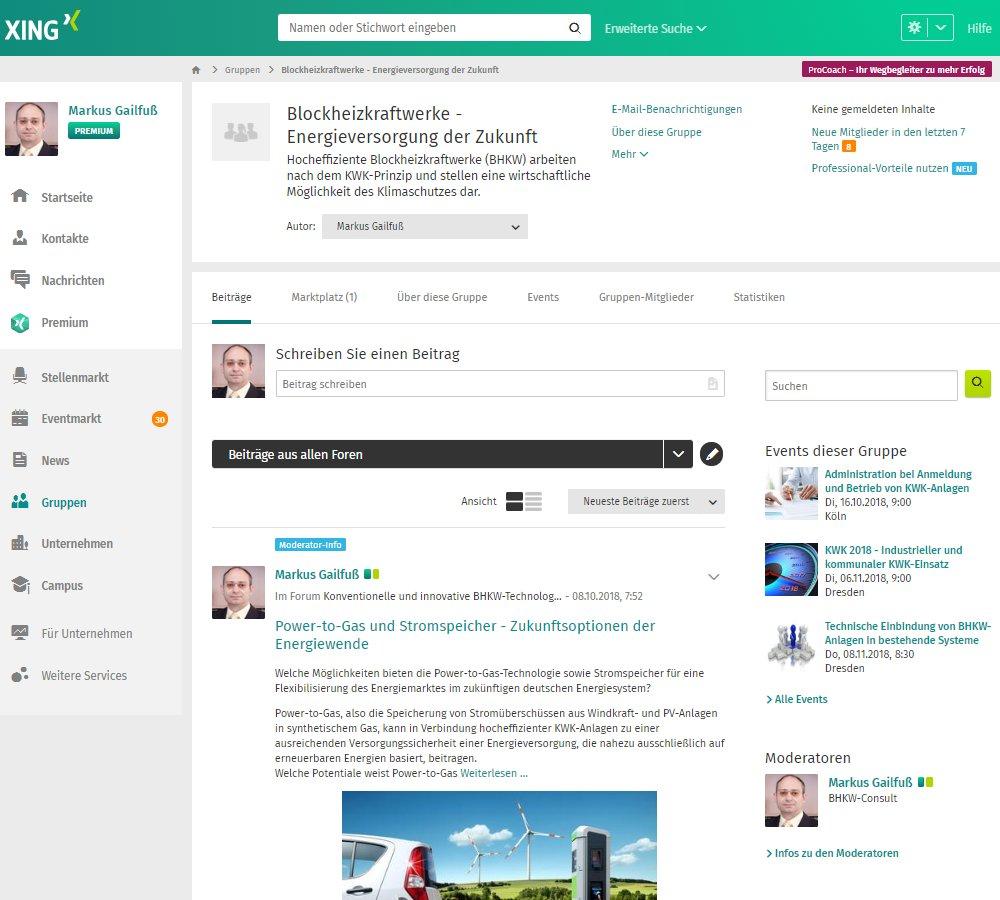Switch to the Beiträge tab
Image resolution: width=1000 pixels, height=900 pixels.
click(x=232, y=297)
